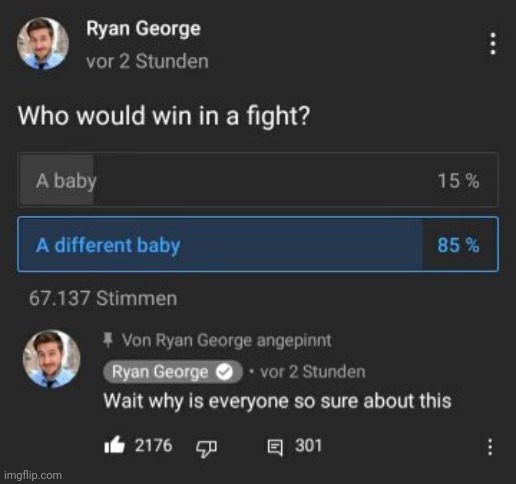This screenshot has width=516, height=484.
Task: Open Ryan George channel from post header name
Action: [x=143, y=29]
